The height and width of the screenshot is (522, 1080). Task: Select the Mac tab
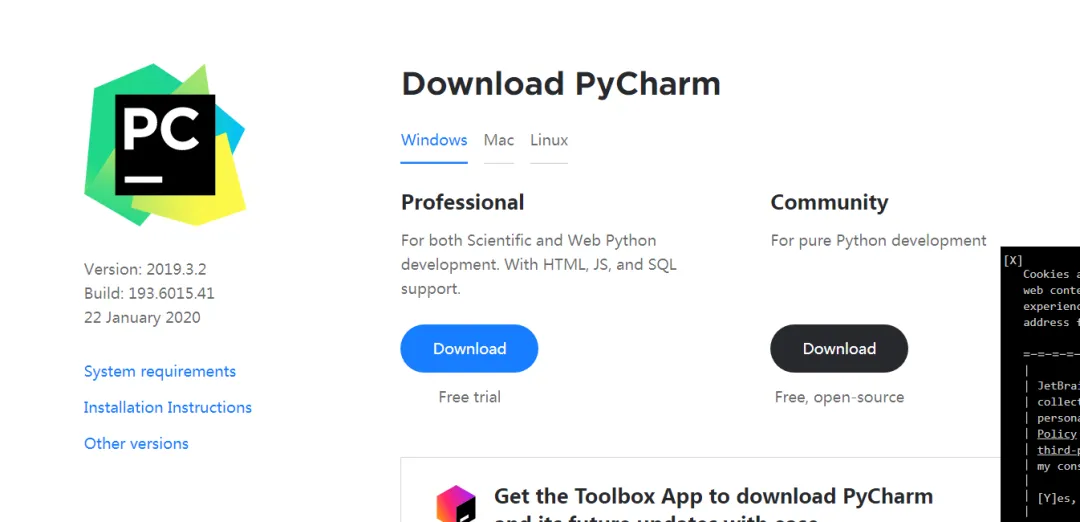tap(499, 140)
